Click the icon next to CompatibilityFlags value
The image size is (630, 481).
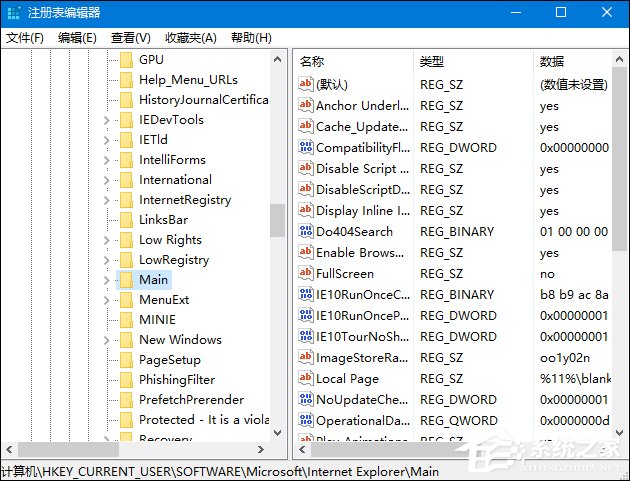306,148
